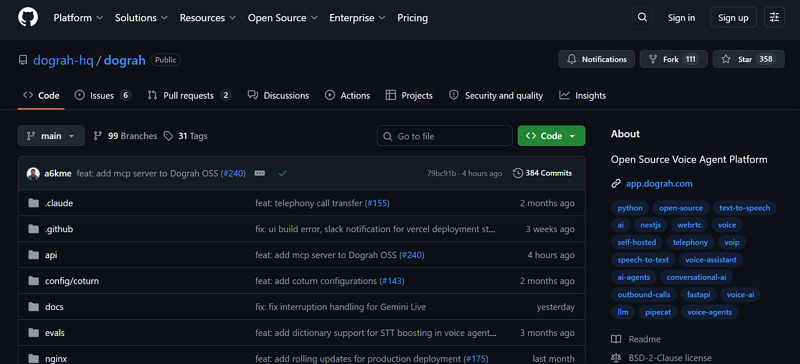The image size is (800, 364).
Task: Open the nginx folder name
Action: point(56,359)
